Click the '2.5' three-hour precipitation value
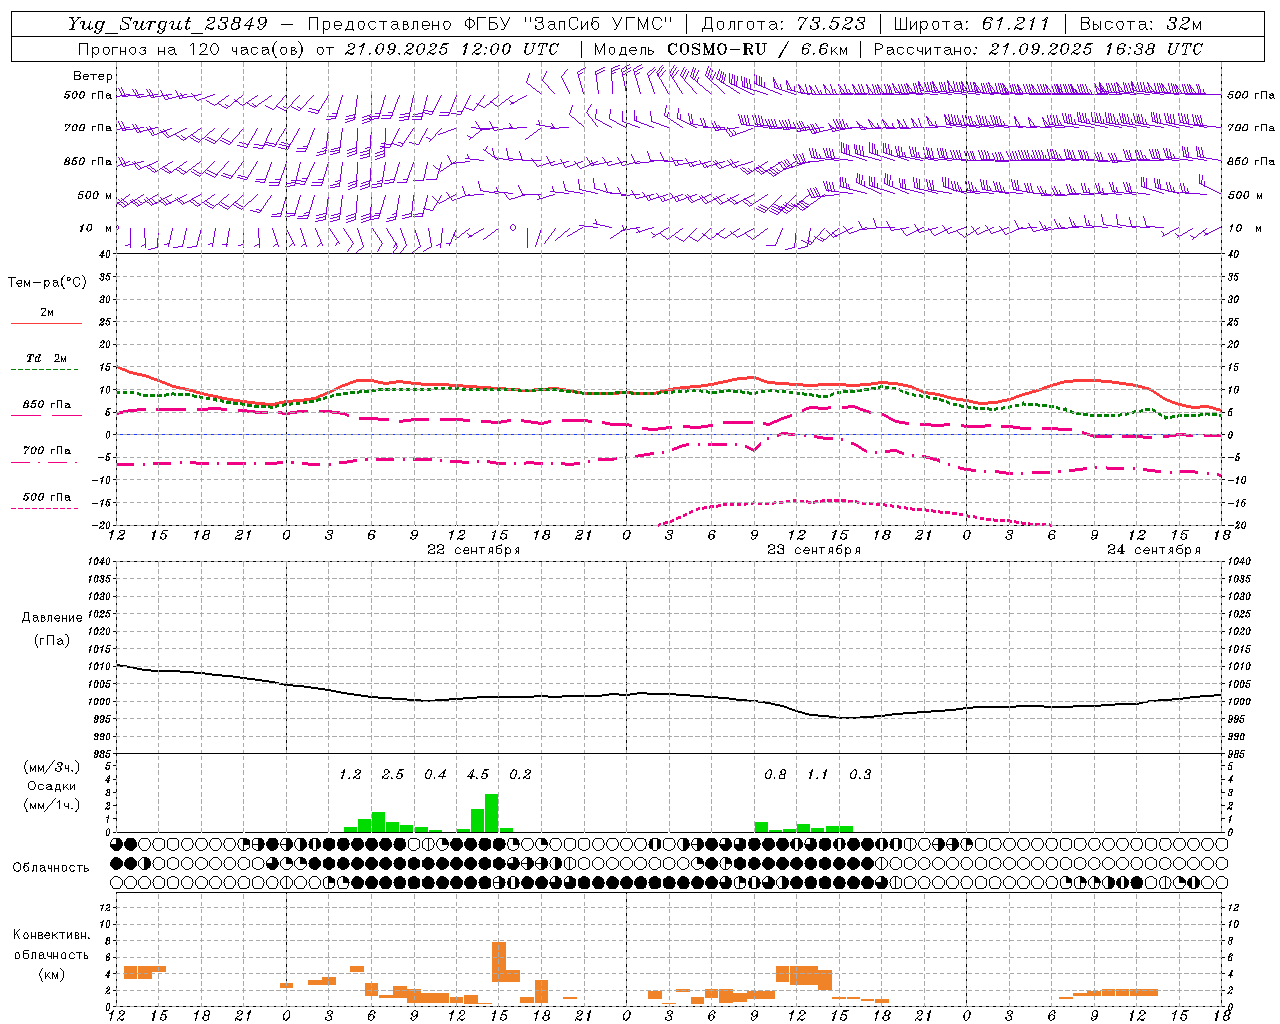This screenshot has height=1024, width=1280. (393, 774)
